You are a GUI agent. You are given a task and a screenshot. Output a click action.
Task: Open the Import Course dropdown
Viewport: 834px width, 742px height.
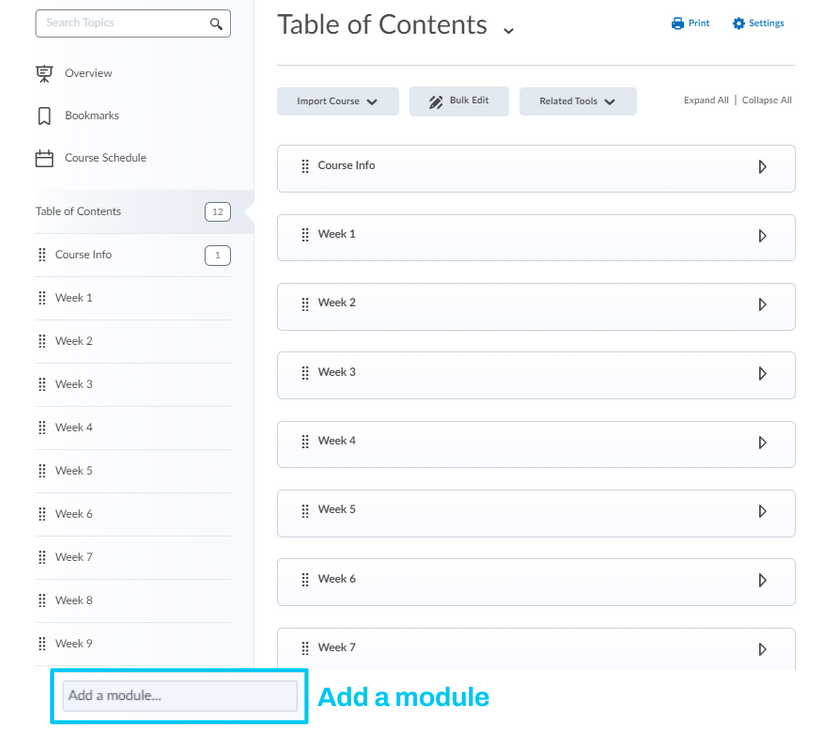[x=338, y=102]
